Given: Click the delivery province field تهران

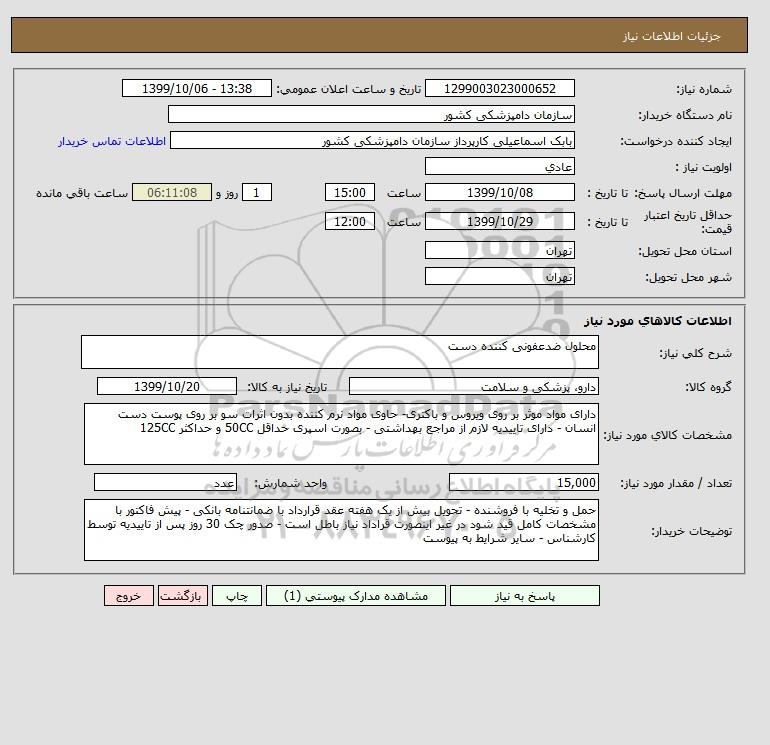Looking at the screenshot, I should tap(499, 250).
